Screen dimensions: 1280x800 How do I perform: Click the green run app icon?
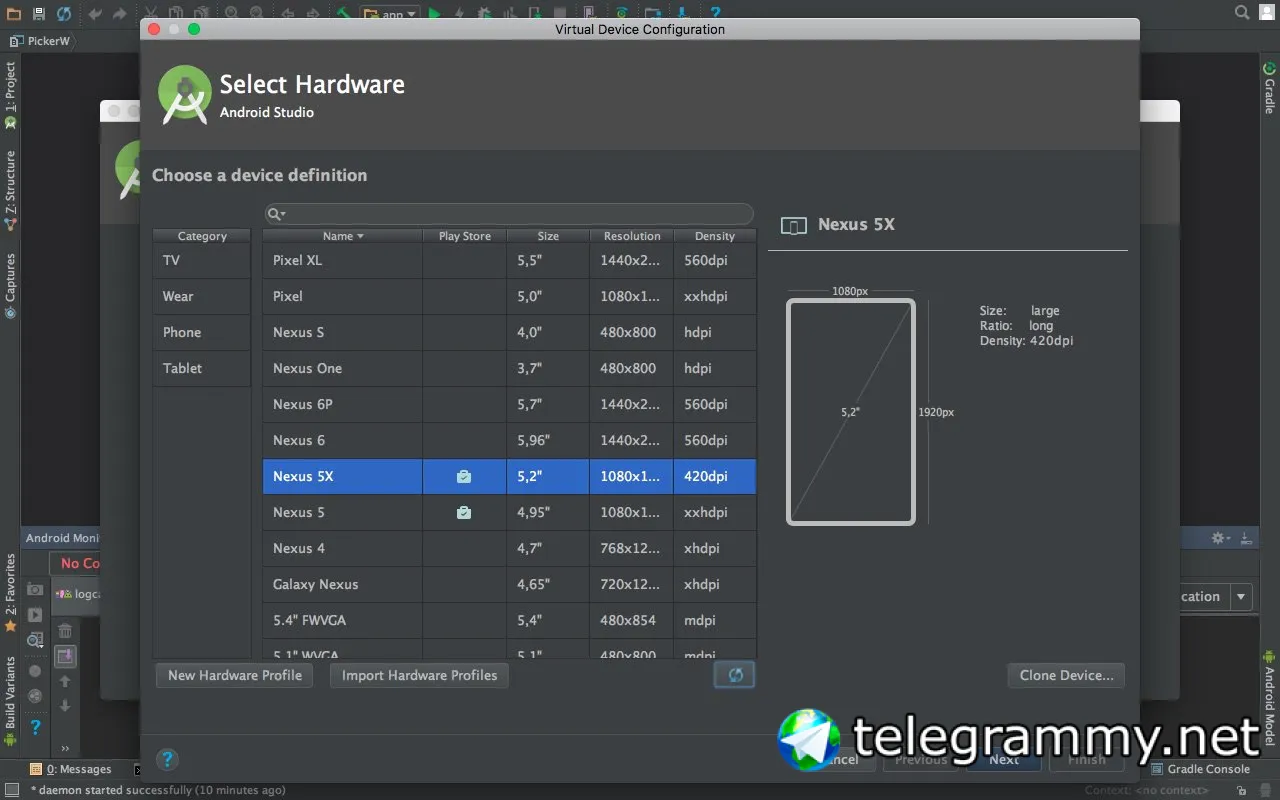click(x=435, y=14)
